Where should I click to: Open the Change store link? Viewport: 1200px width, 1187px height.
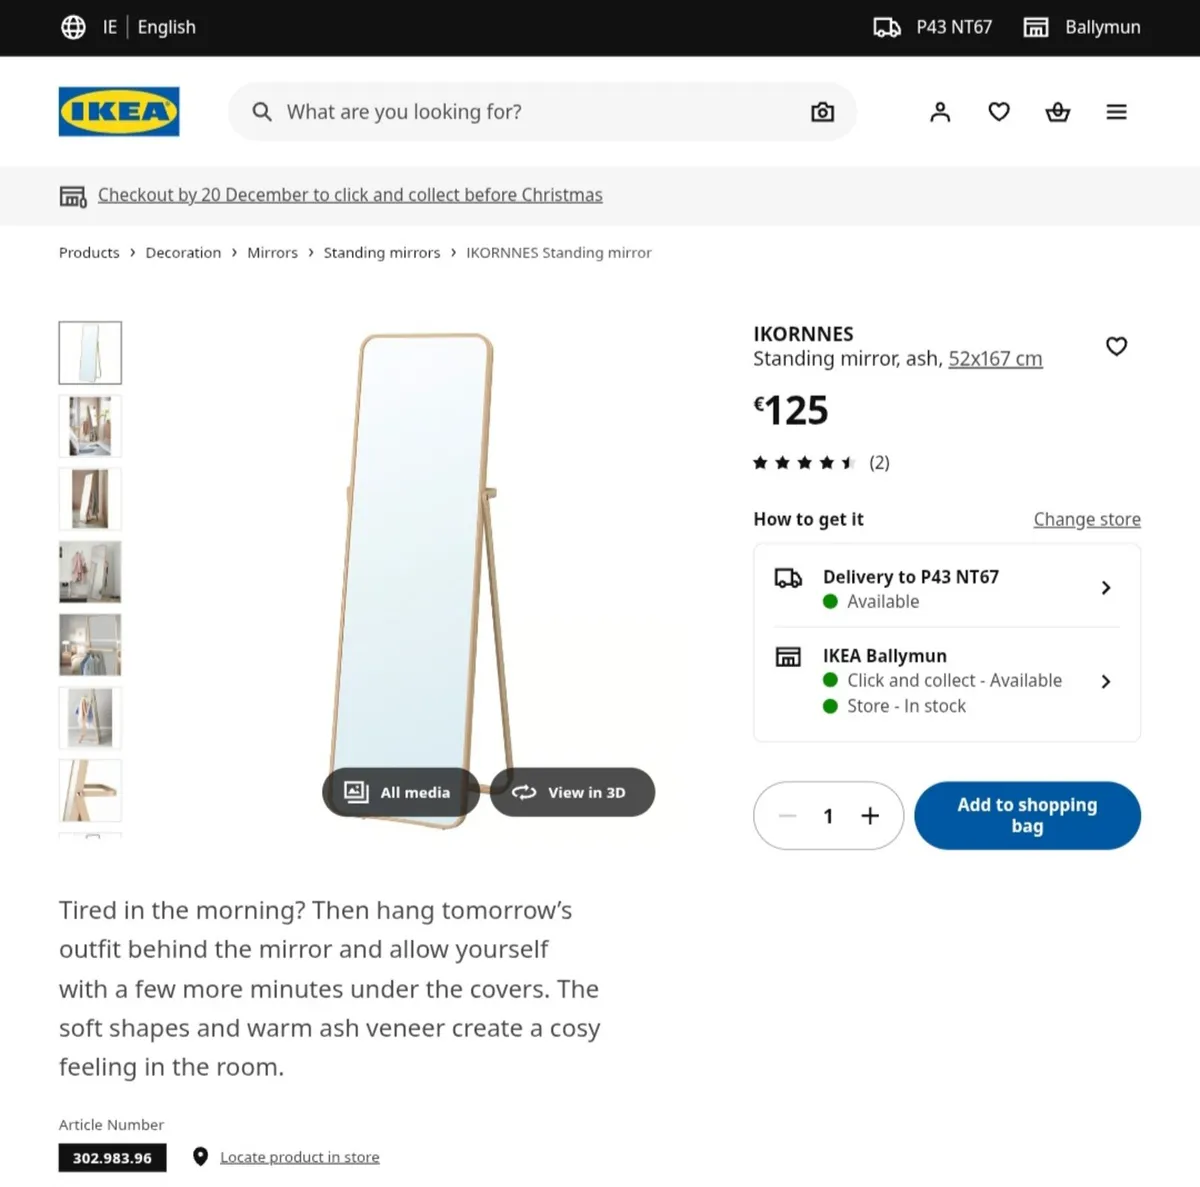(1086, 519)
